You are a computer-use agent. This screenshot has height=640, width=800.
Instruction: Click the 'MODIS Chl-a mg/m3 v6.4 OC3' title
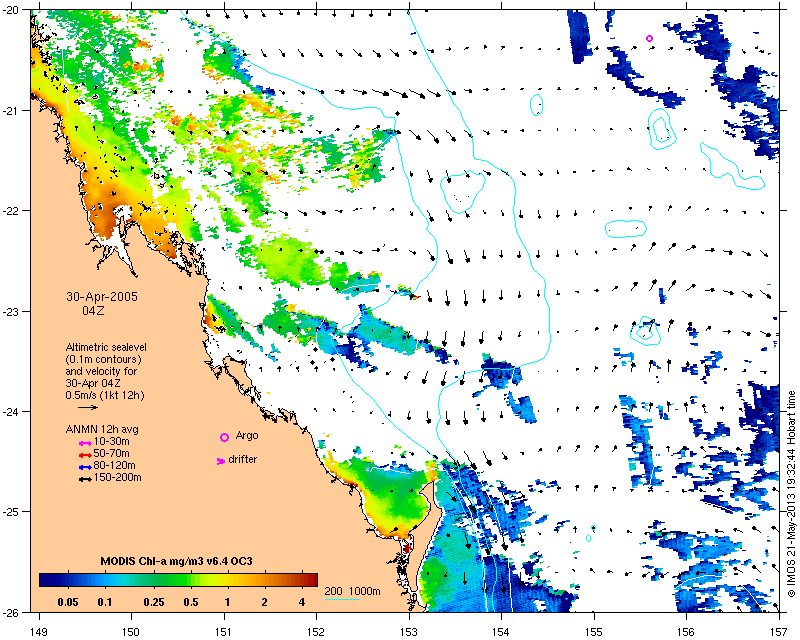(x=177, y=561)
